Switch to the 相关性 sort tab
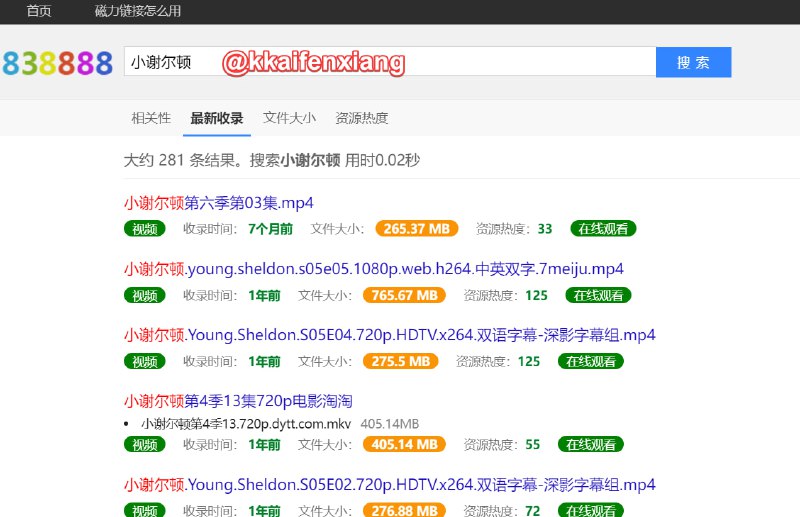The image size is (800, 517). coord(151,118)
